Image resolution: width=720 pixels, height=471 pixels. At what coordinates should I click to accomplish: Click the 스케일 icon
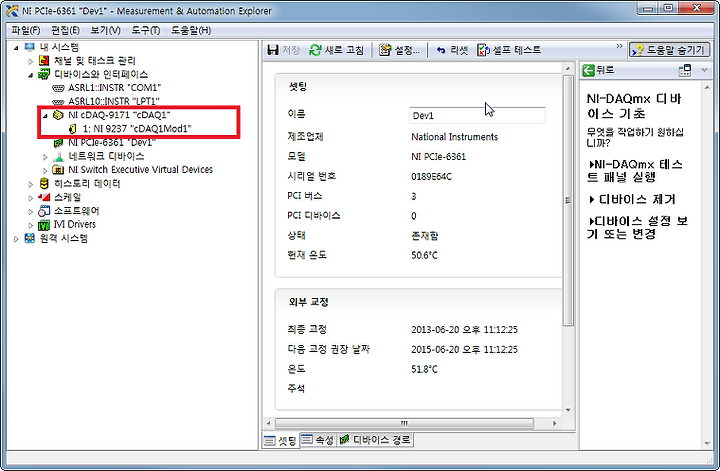point(44,197)
